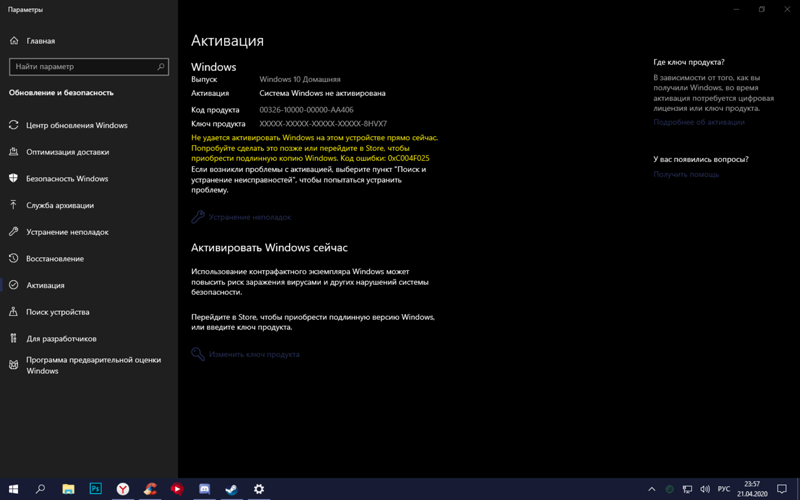Click Settings gear in taskbar
This screenshot has width=800, height=500.
tap(259, 489)
